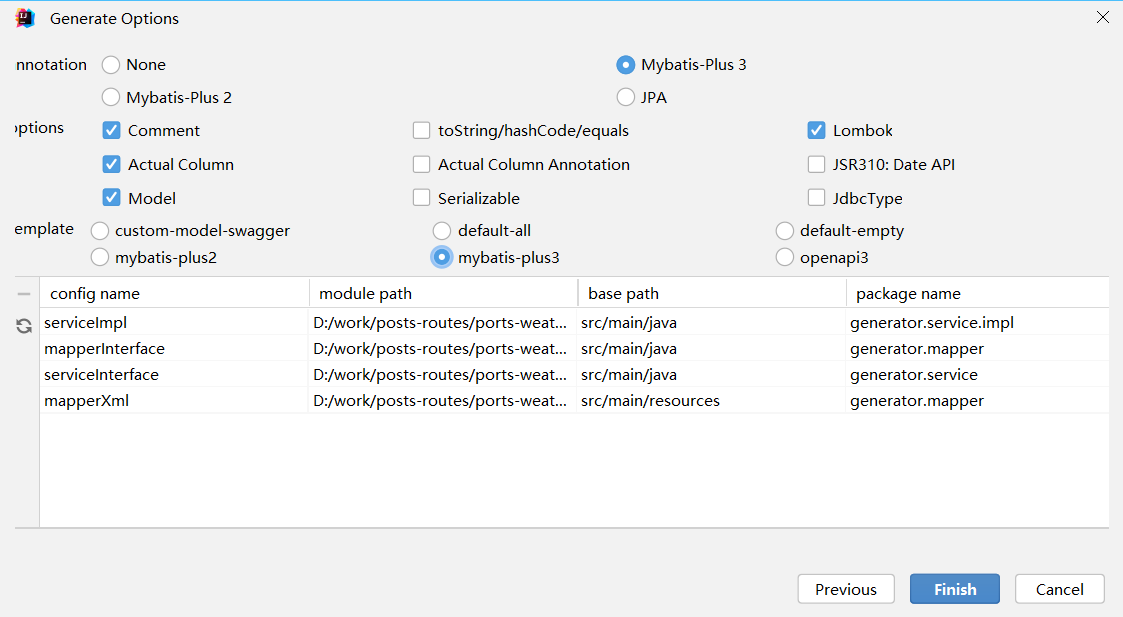
Task: Click the package name column header
Action: 978,294
